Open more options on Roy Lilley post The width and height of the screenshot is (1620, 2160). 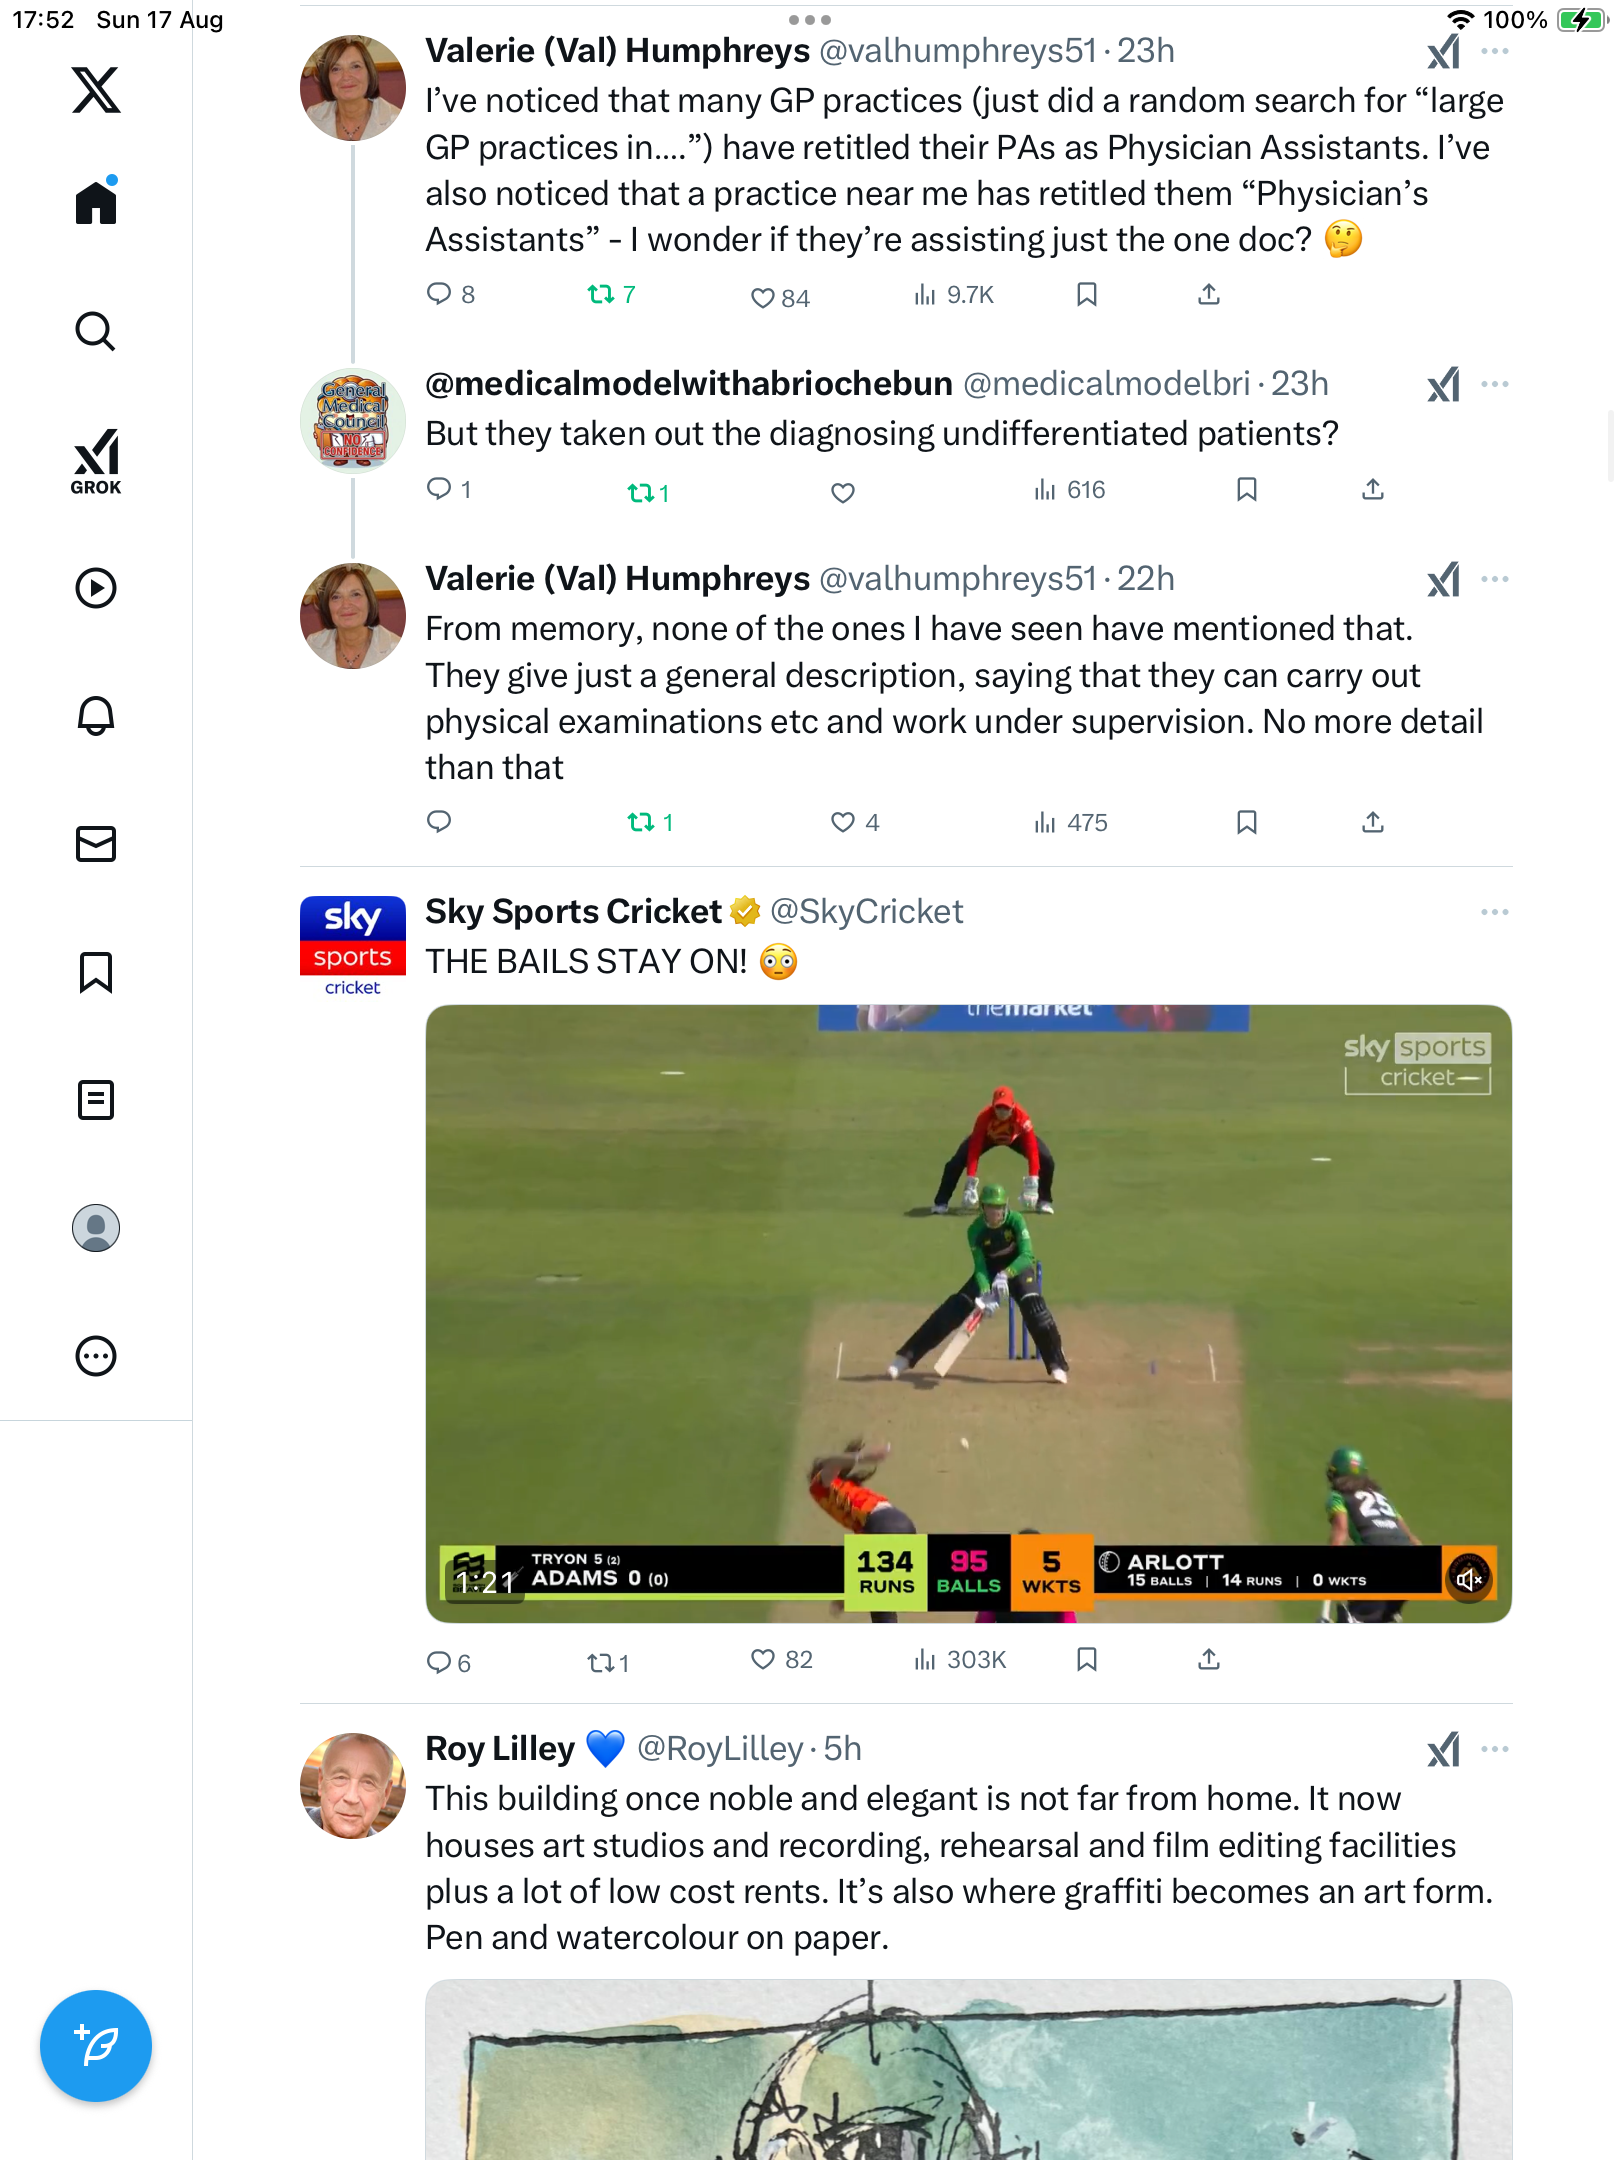1494,1749
